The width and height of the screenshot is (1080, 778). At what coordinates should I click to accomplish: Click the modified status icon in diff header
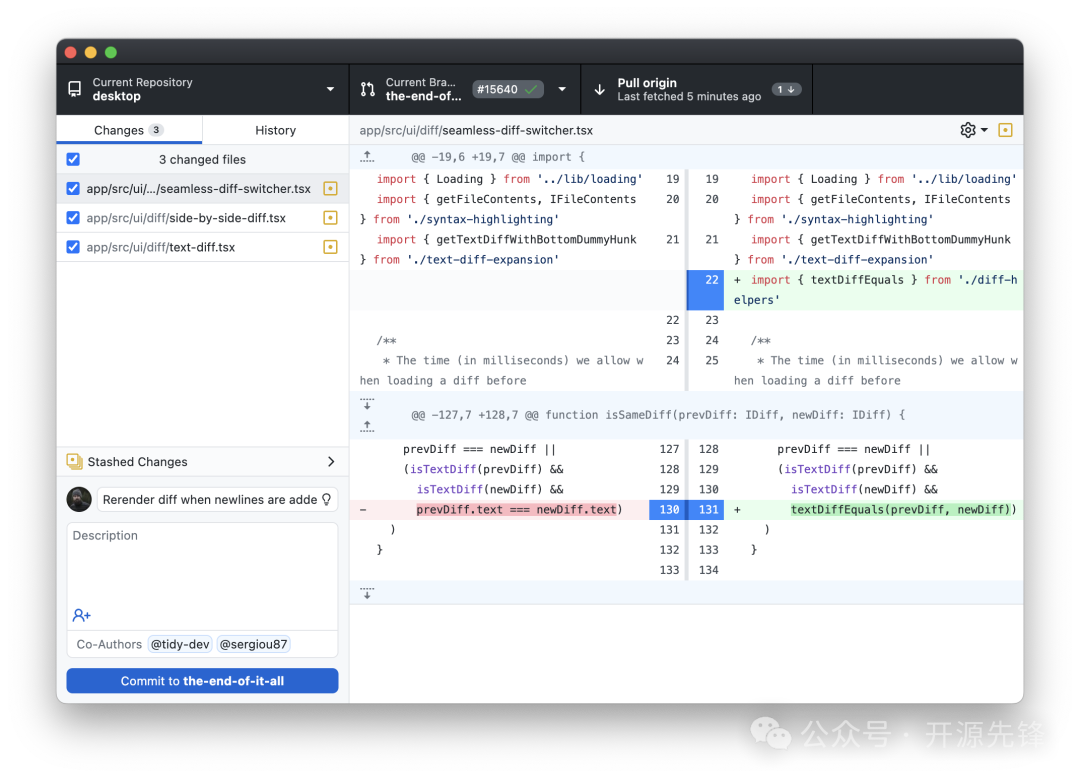tap(1005, 130)
